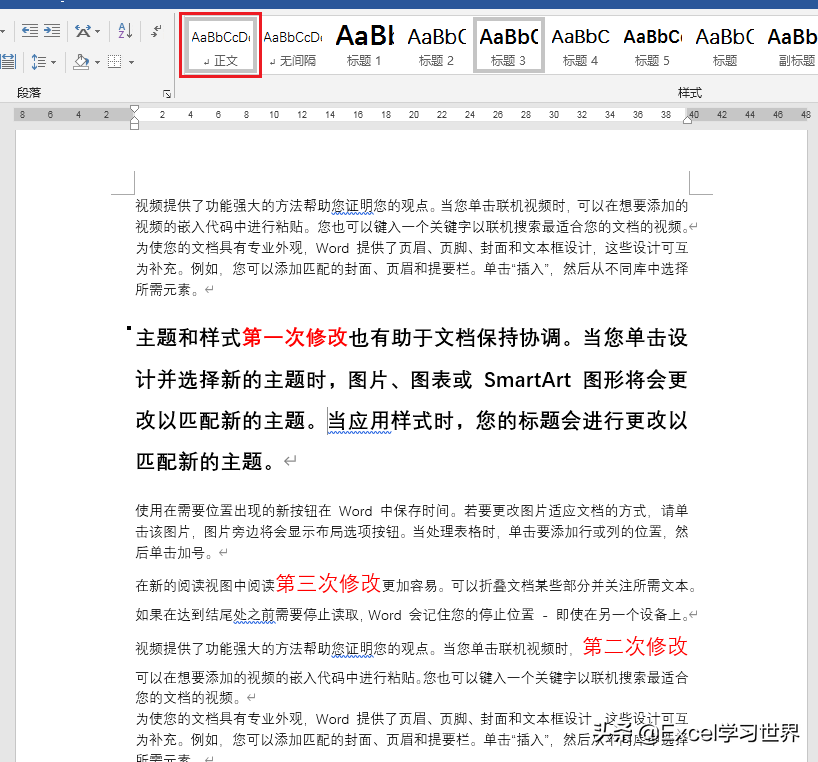This screenshot has width=818, height=762.
Task: Open the line spacing dropdown arrow
Action: [x=54, y=62]
